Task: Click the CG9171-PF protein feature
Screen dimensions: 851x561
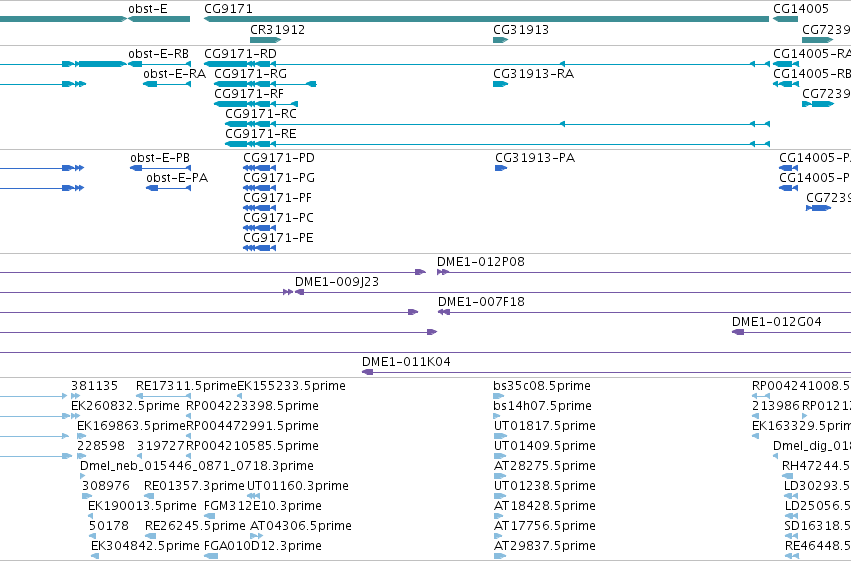Action: pyautogui.click(x=259, y=208)
